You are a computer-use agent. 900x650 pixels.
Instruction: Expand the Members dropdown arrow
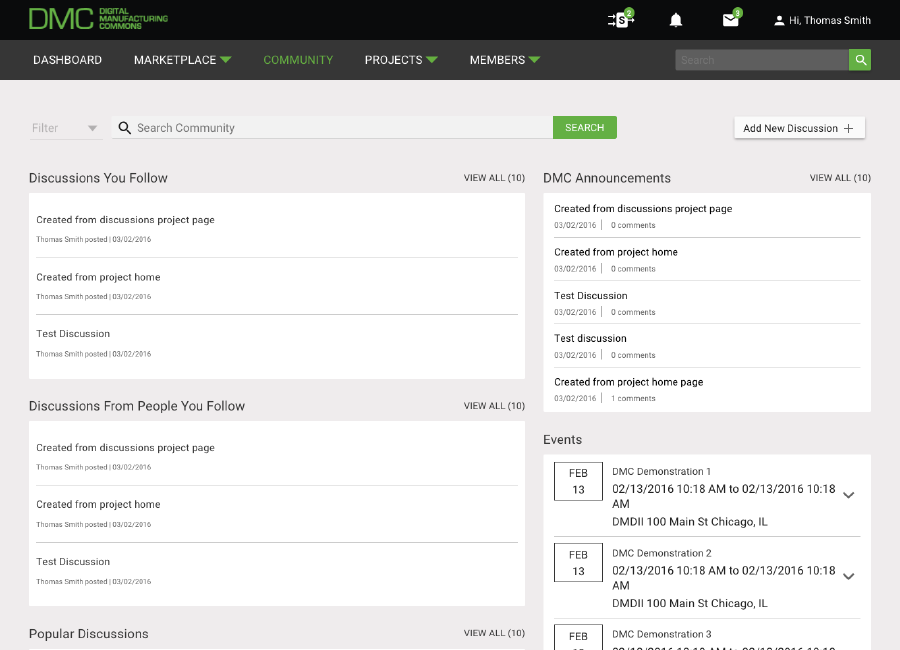(534, 59)
